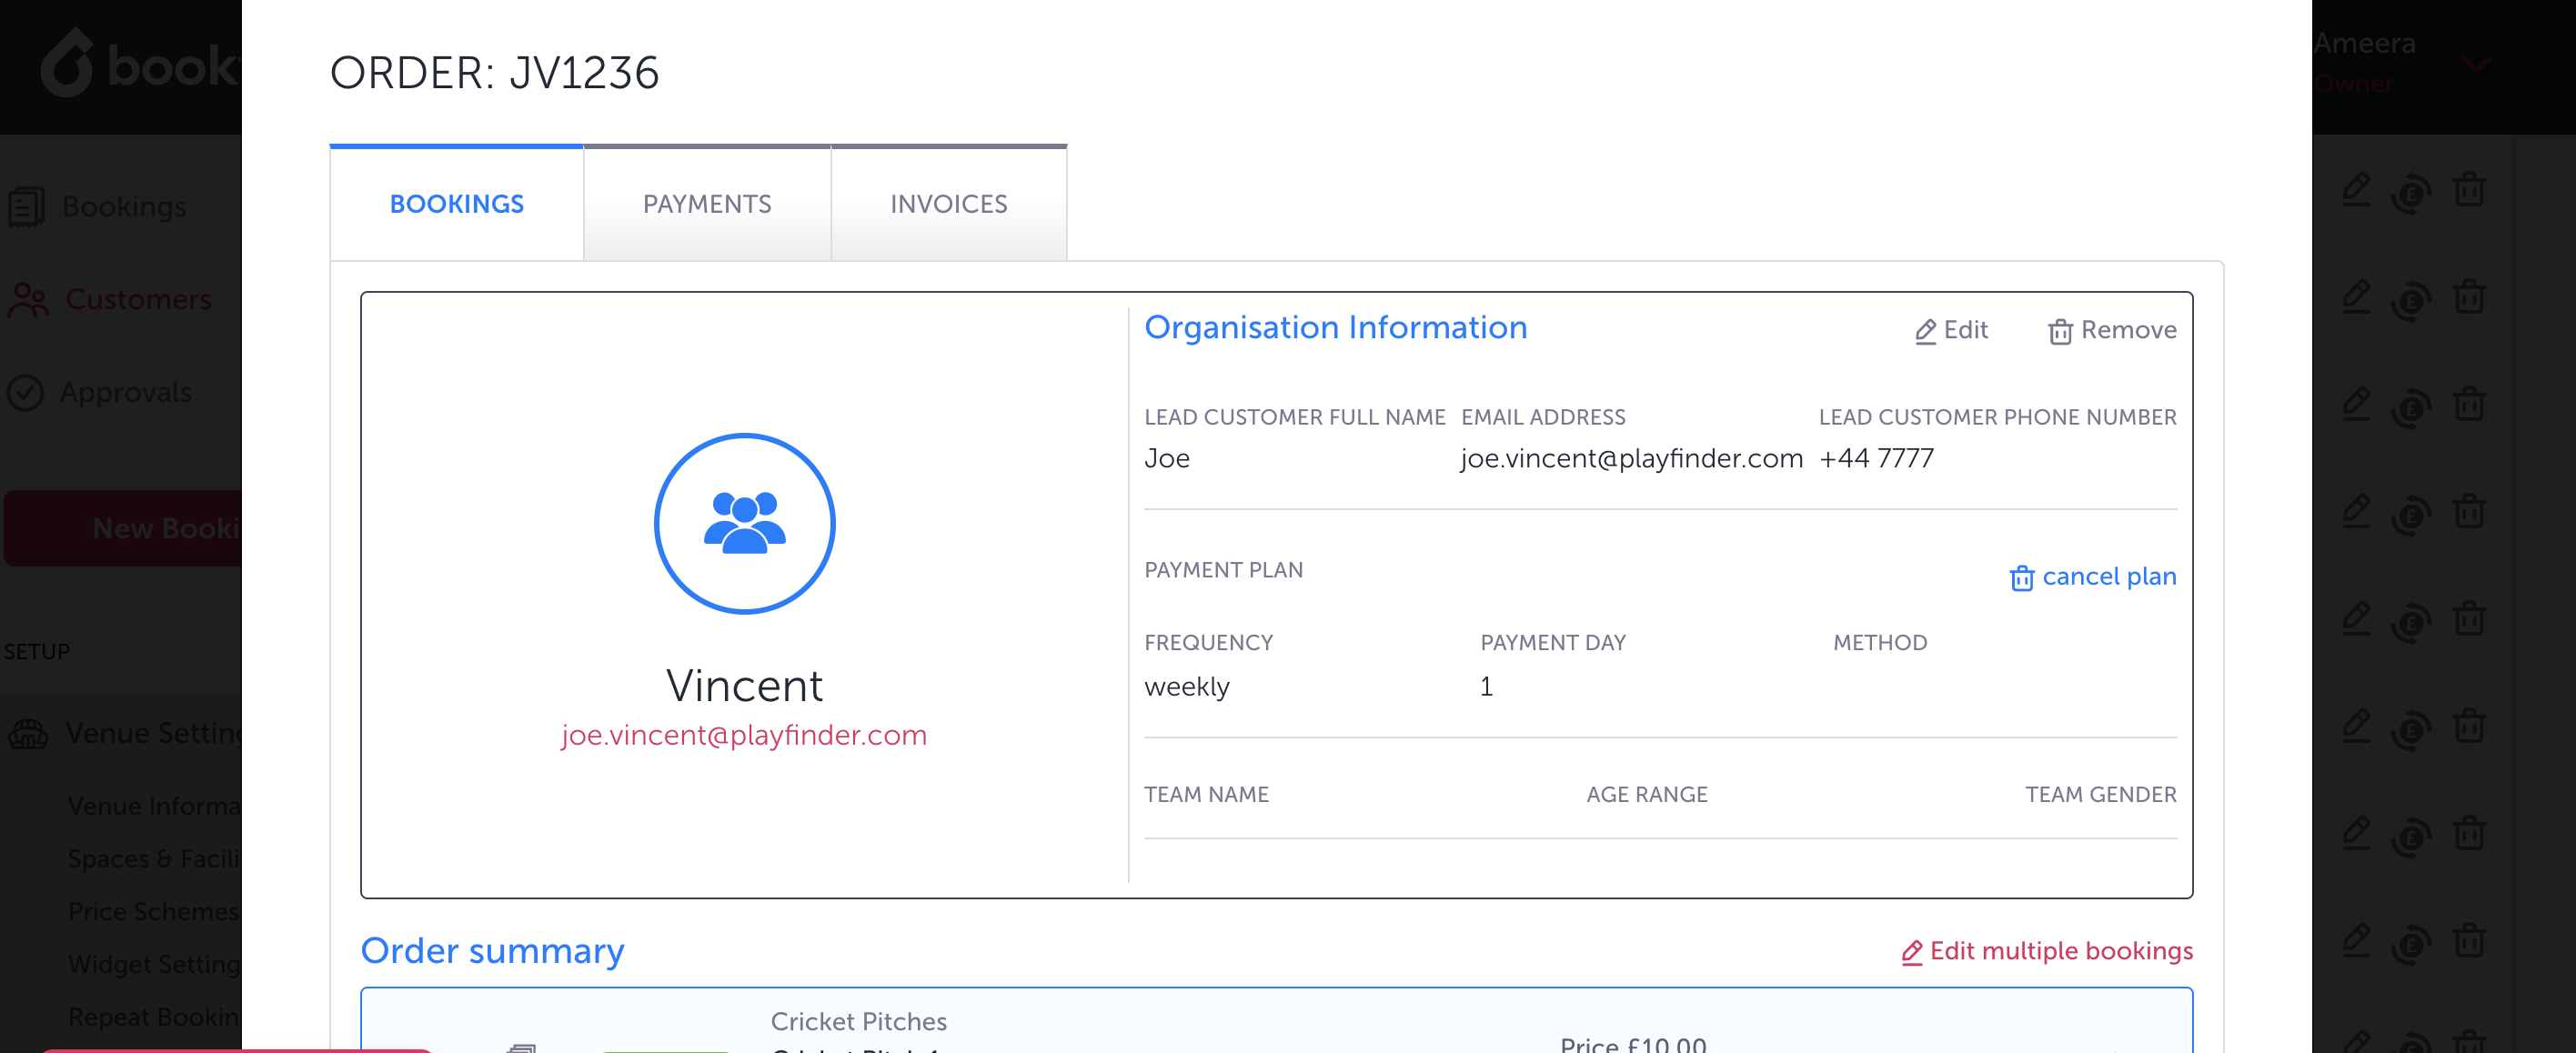This screenshot has width=2576, height=1053.
Task: Expand the Ameera user menu chevron
Action: point(2475,65)
